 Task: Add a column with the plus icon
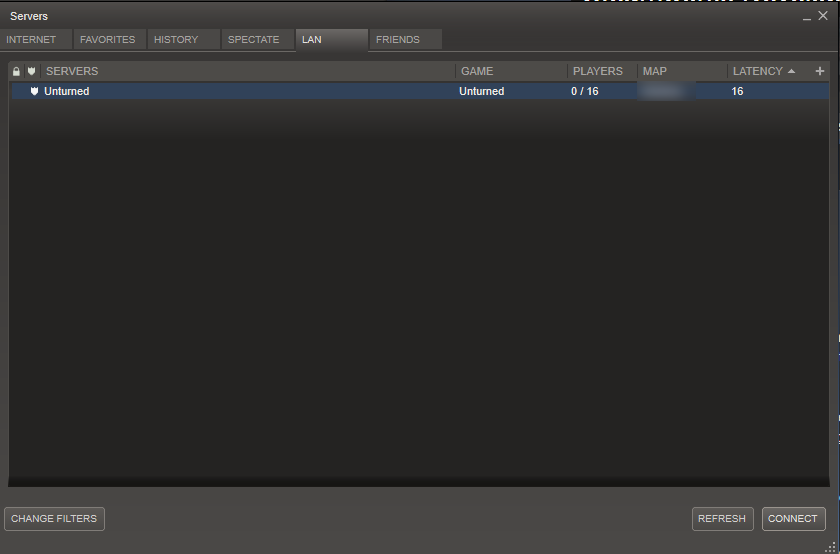[820, 71]
